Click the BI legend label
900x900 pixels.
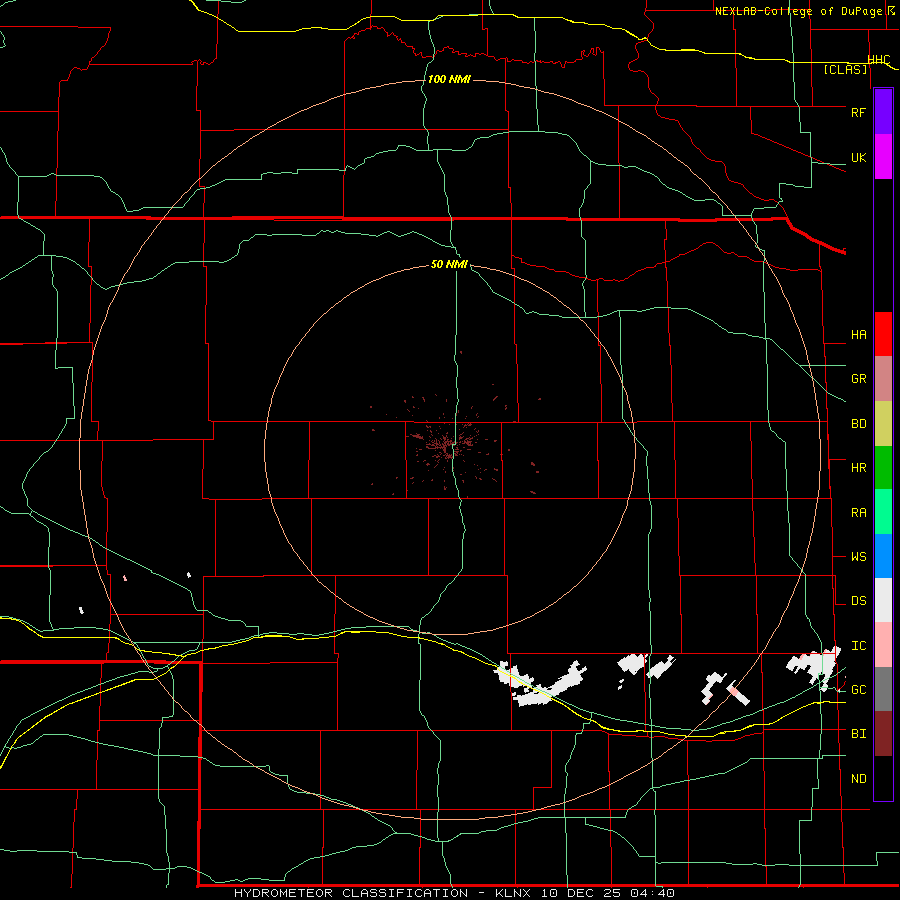coord(858,734)
